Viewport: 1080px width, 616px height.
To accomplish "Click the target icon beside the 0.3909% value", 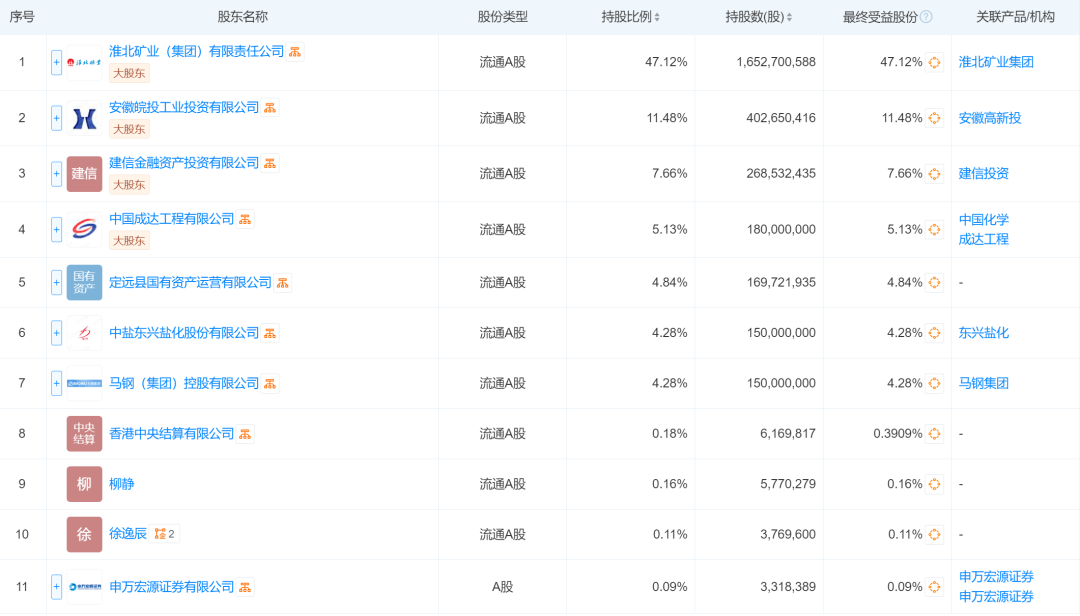I will click(x=934, y=434).
